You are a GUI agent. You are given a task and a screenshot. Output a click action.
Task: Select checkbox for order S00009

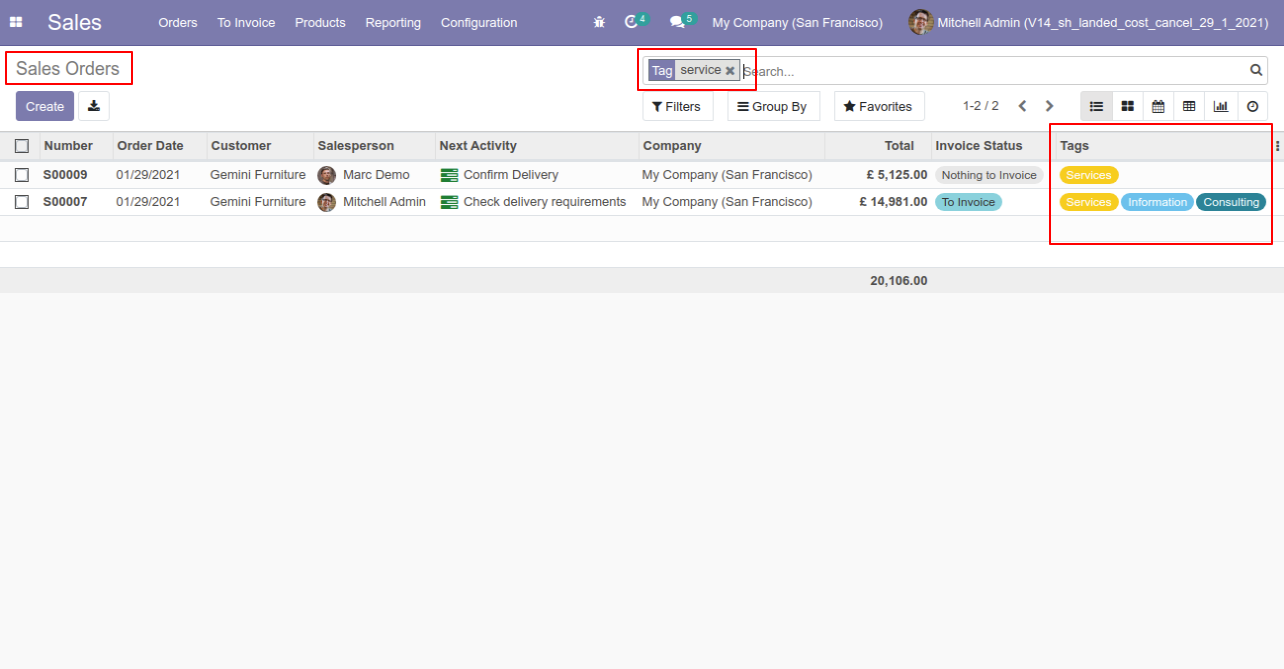[x=22, y=175]
